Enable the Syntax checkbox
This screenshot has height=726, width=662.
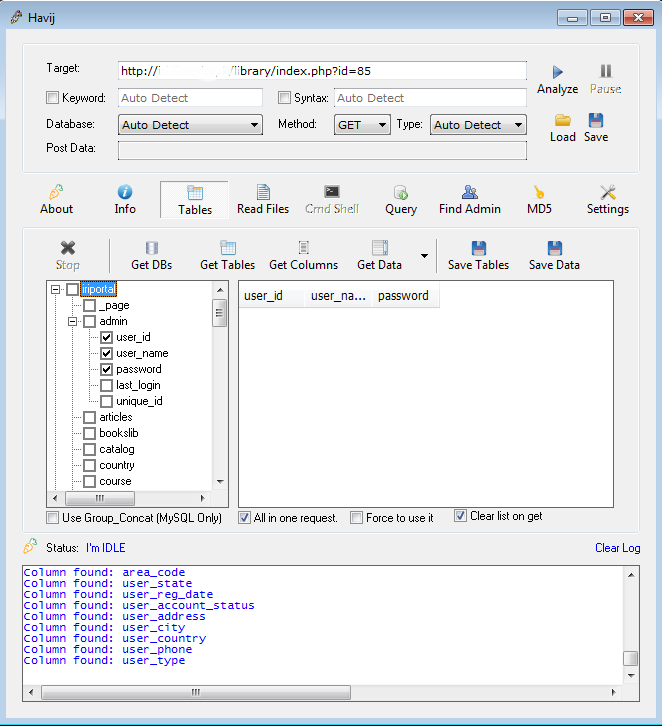coord(284,98)
